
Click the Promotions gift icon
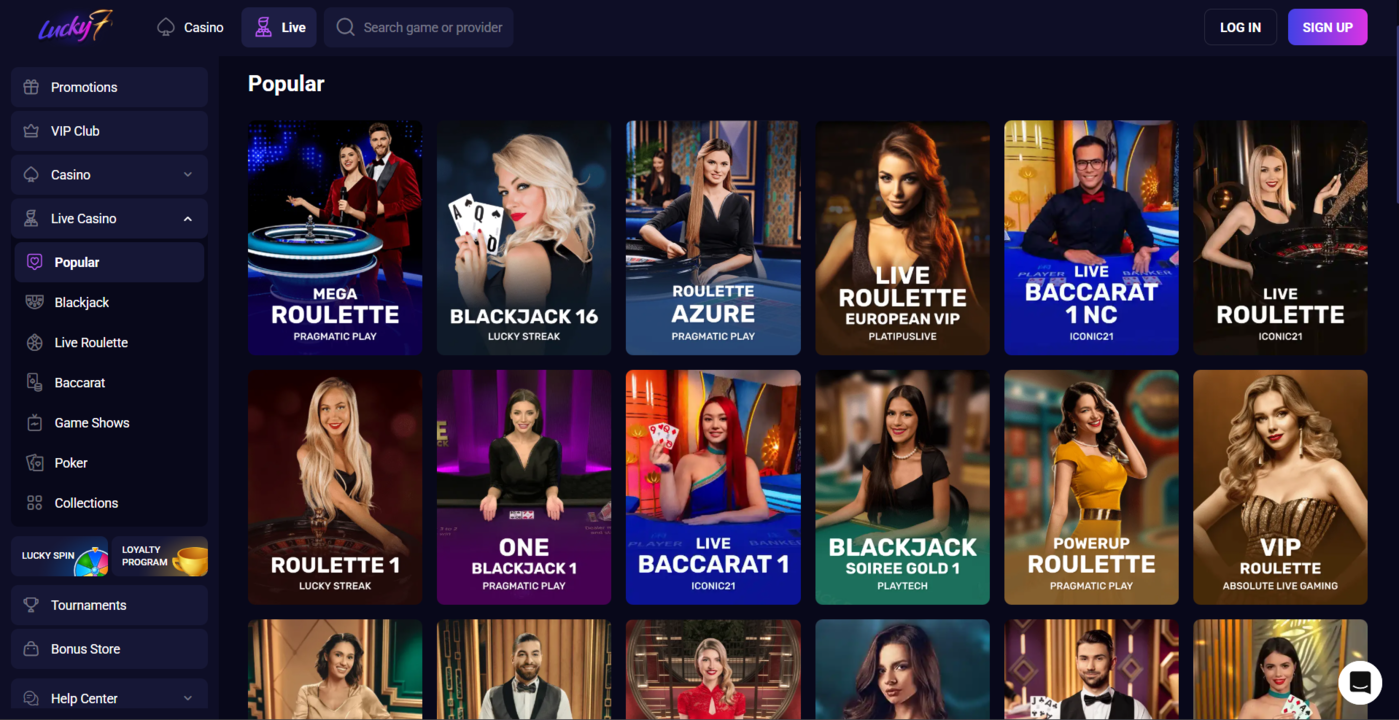31,87
